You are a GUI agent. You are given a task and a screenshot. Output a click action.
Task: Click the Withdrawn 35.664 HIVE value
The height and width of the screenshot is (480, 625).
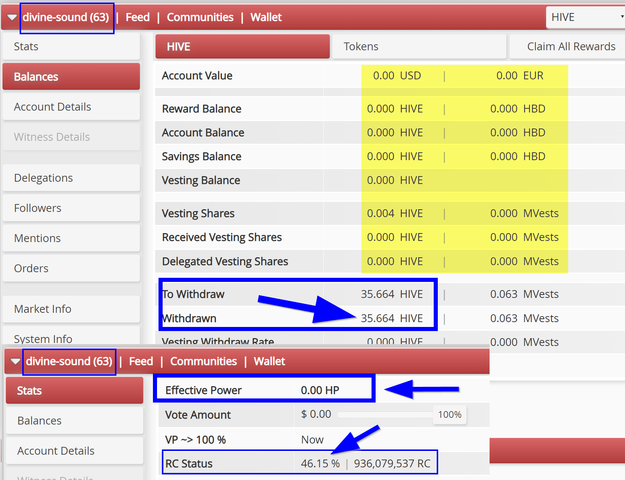pyautogui.click(x=392, y=318)
